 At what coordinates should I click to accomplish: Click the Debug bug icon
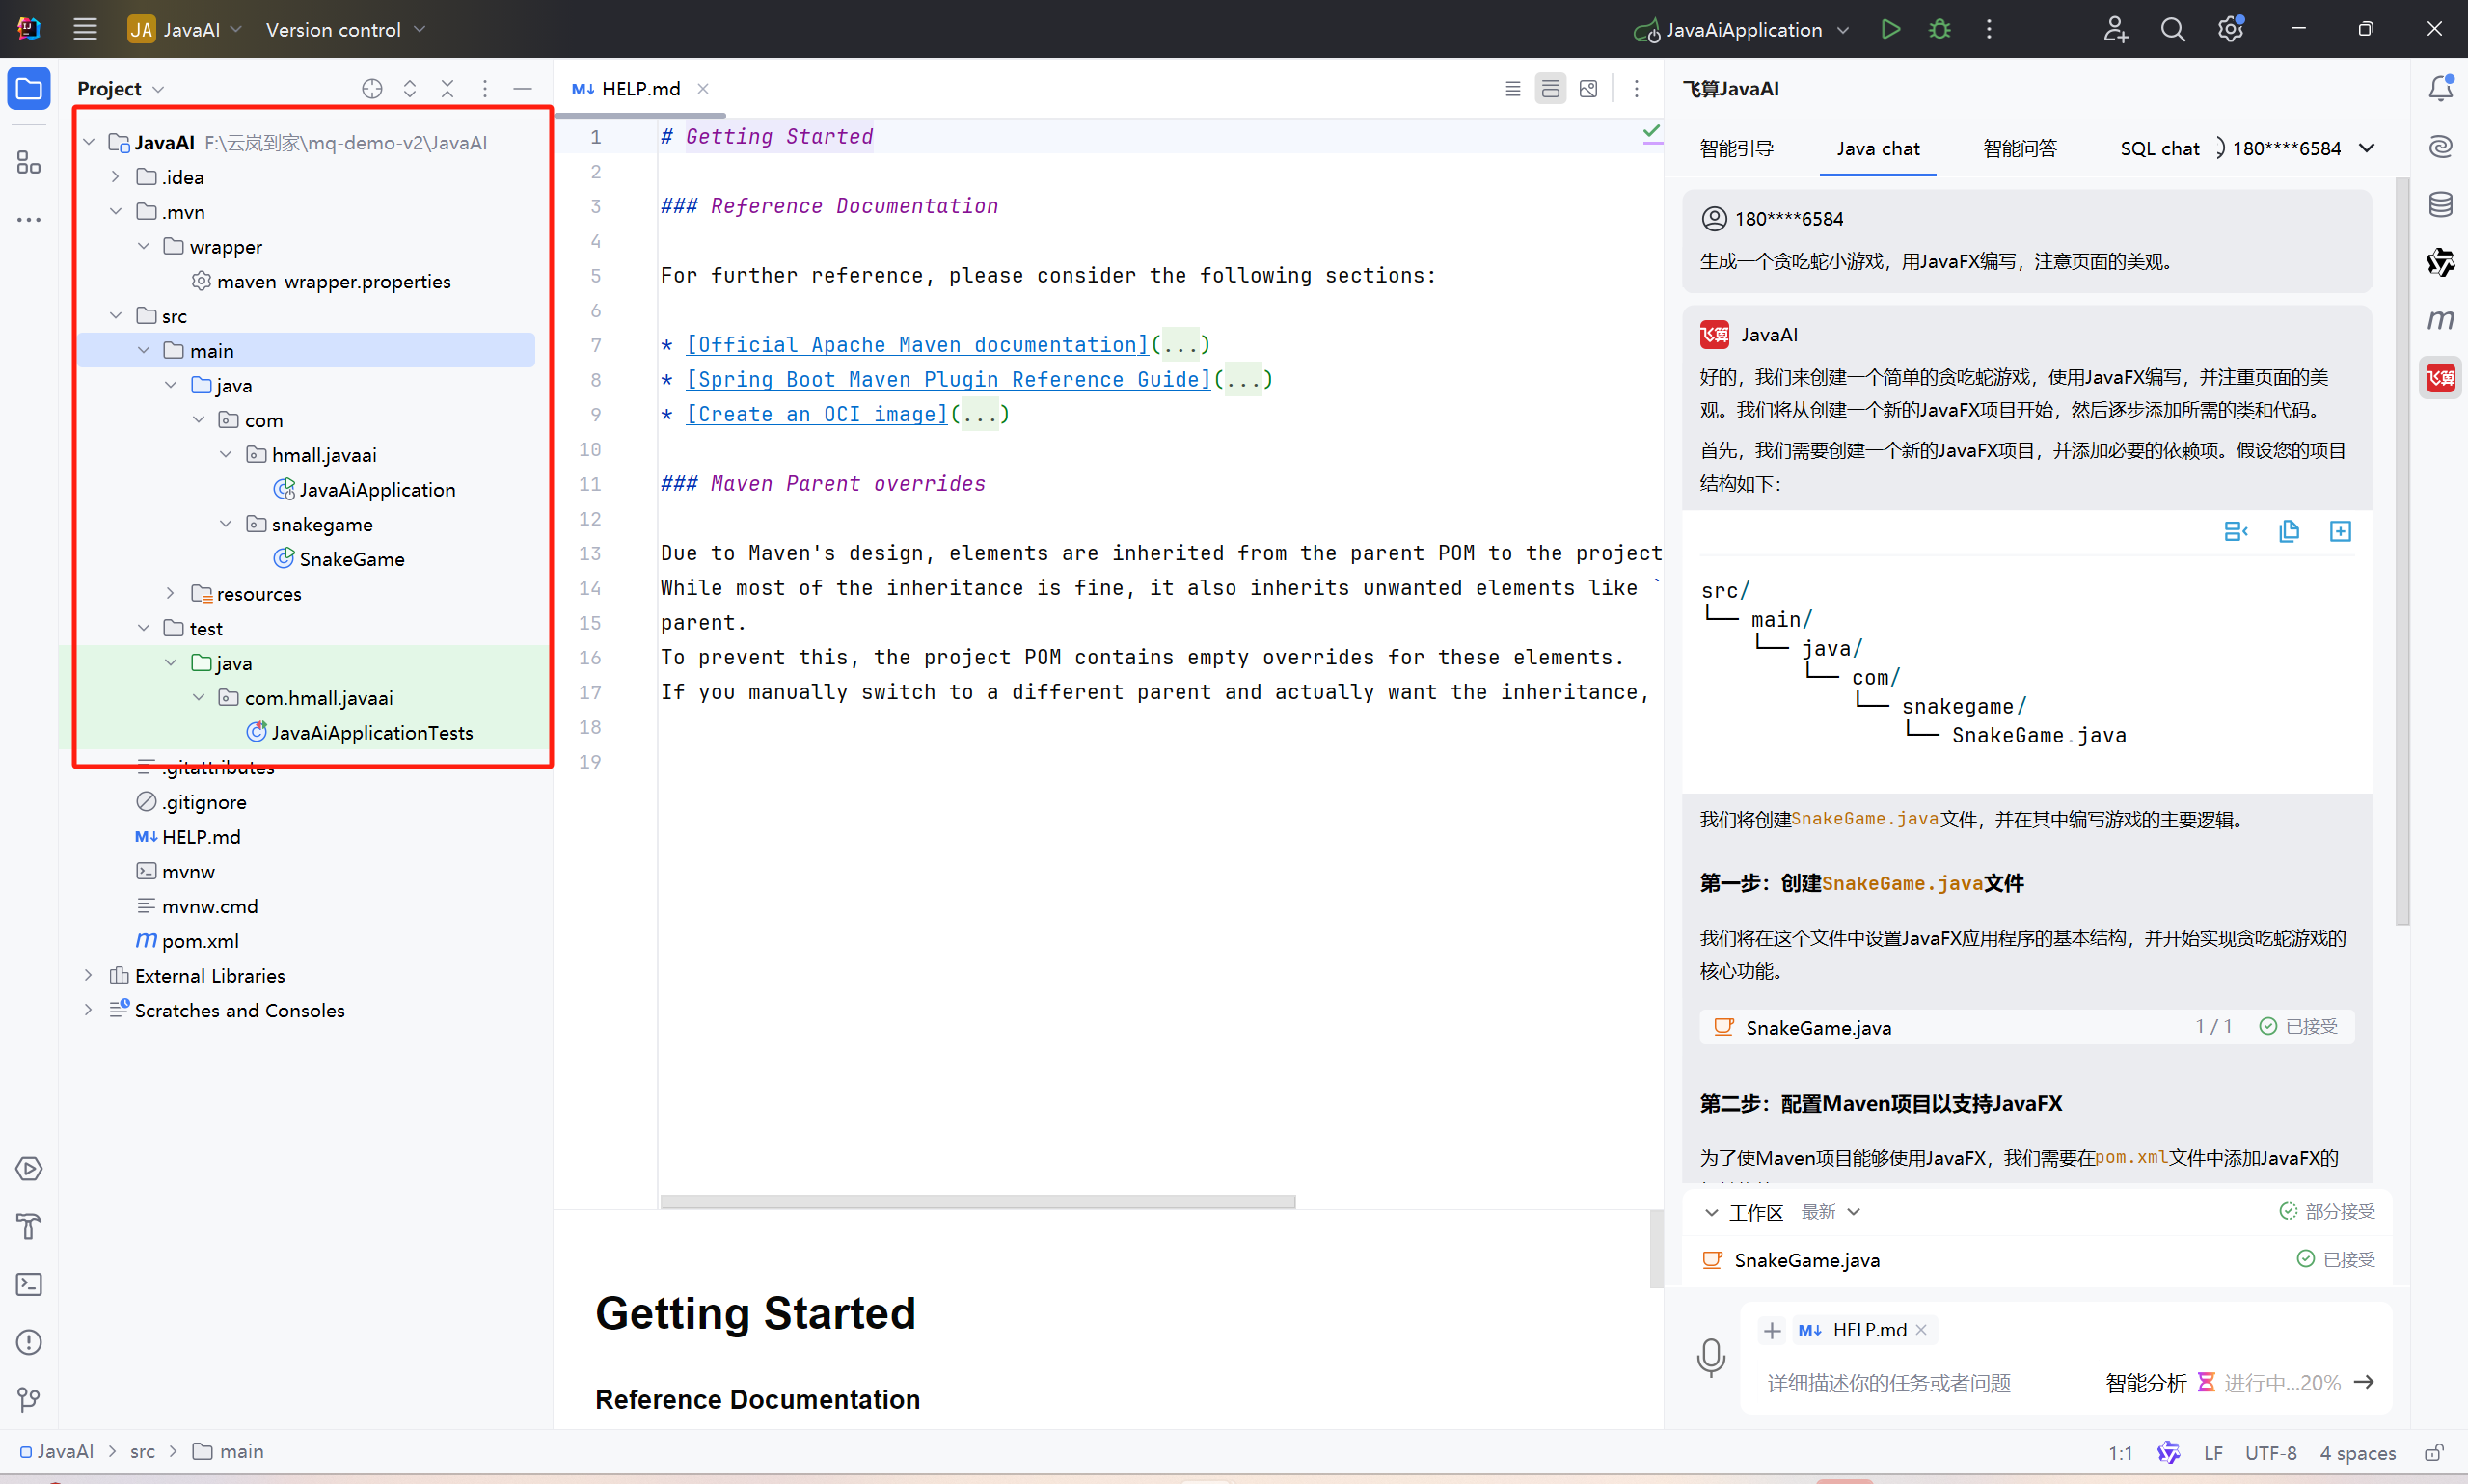[x=1939, y=29]
